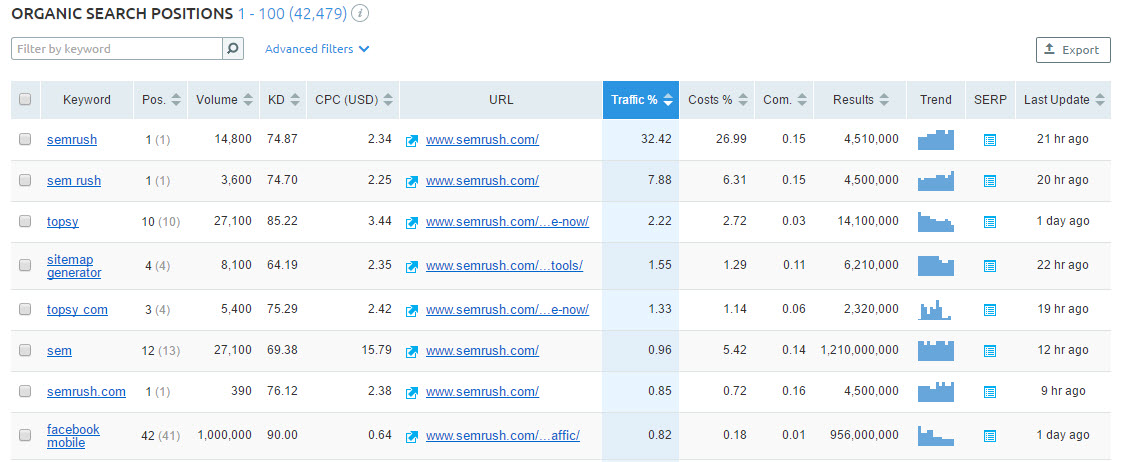The width and height of the screenshot is (1126, 462).
Task: Open trend chart for topsy com keyword
Action: [936, 310]
